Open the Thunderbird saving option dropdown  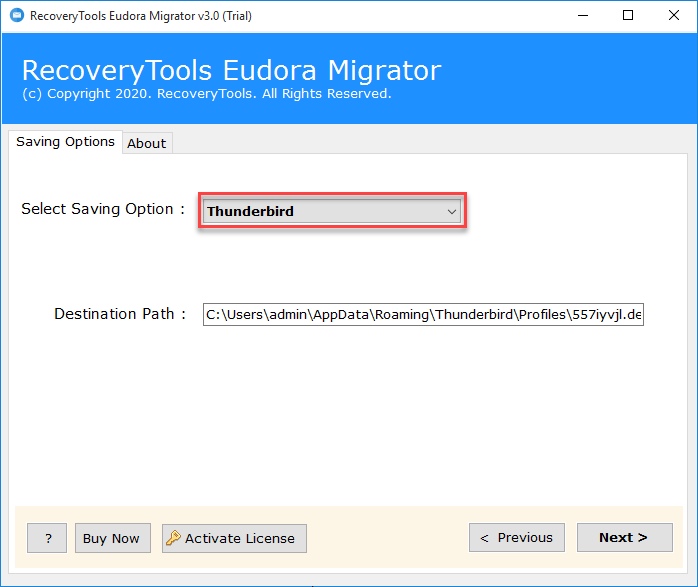tap(332, 211)
